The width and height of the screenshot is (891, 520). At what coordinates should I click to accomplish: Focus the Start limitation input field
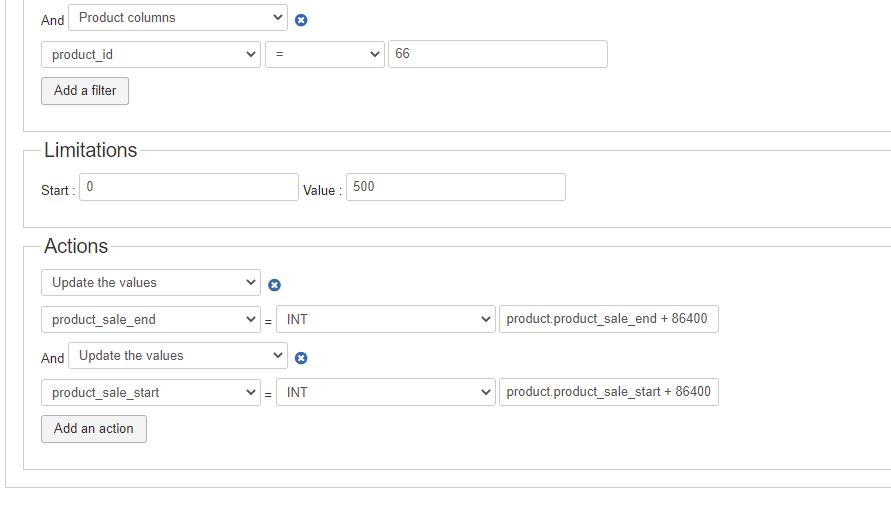click(188, 187)
